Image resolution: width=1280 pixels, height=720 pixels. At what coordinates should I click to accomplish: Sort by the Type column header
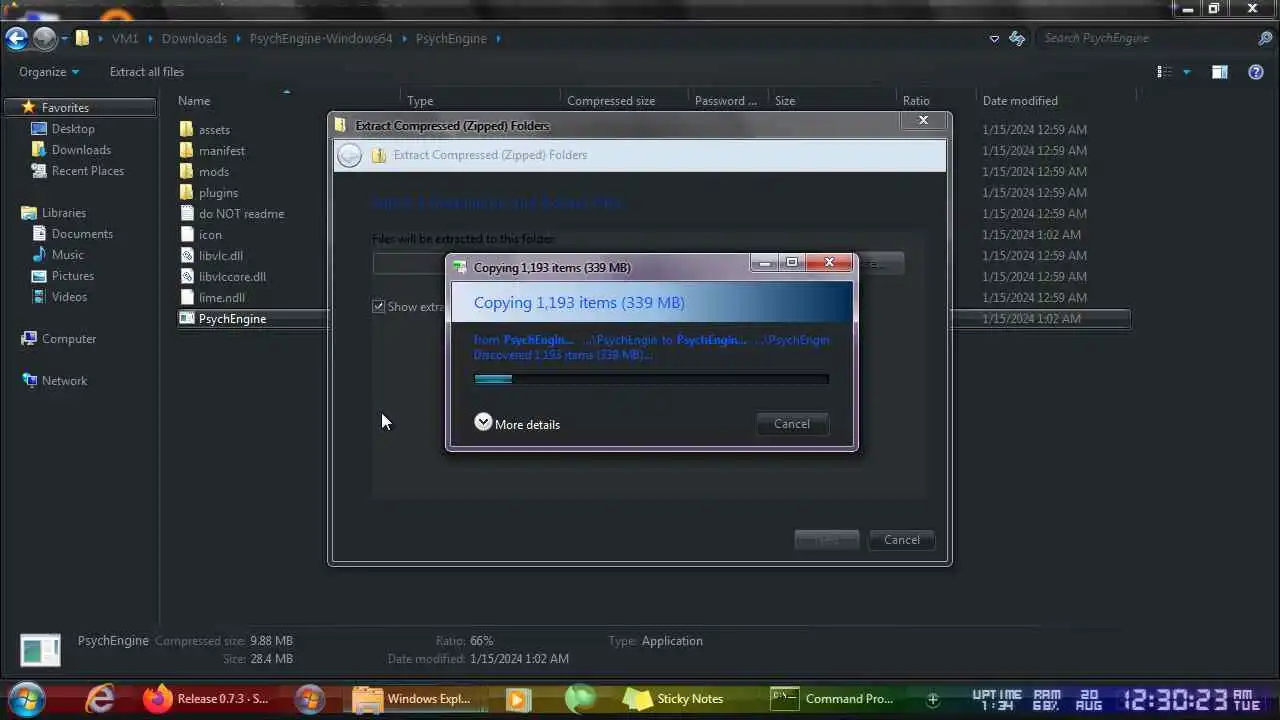[x=420, y=100]
